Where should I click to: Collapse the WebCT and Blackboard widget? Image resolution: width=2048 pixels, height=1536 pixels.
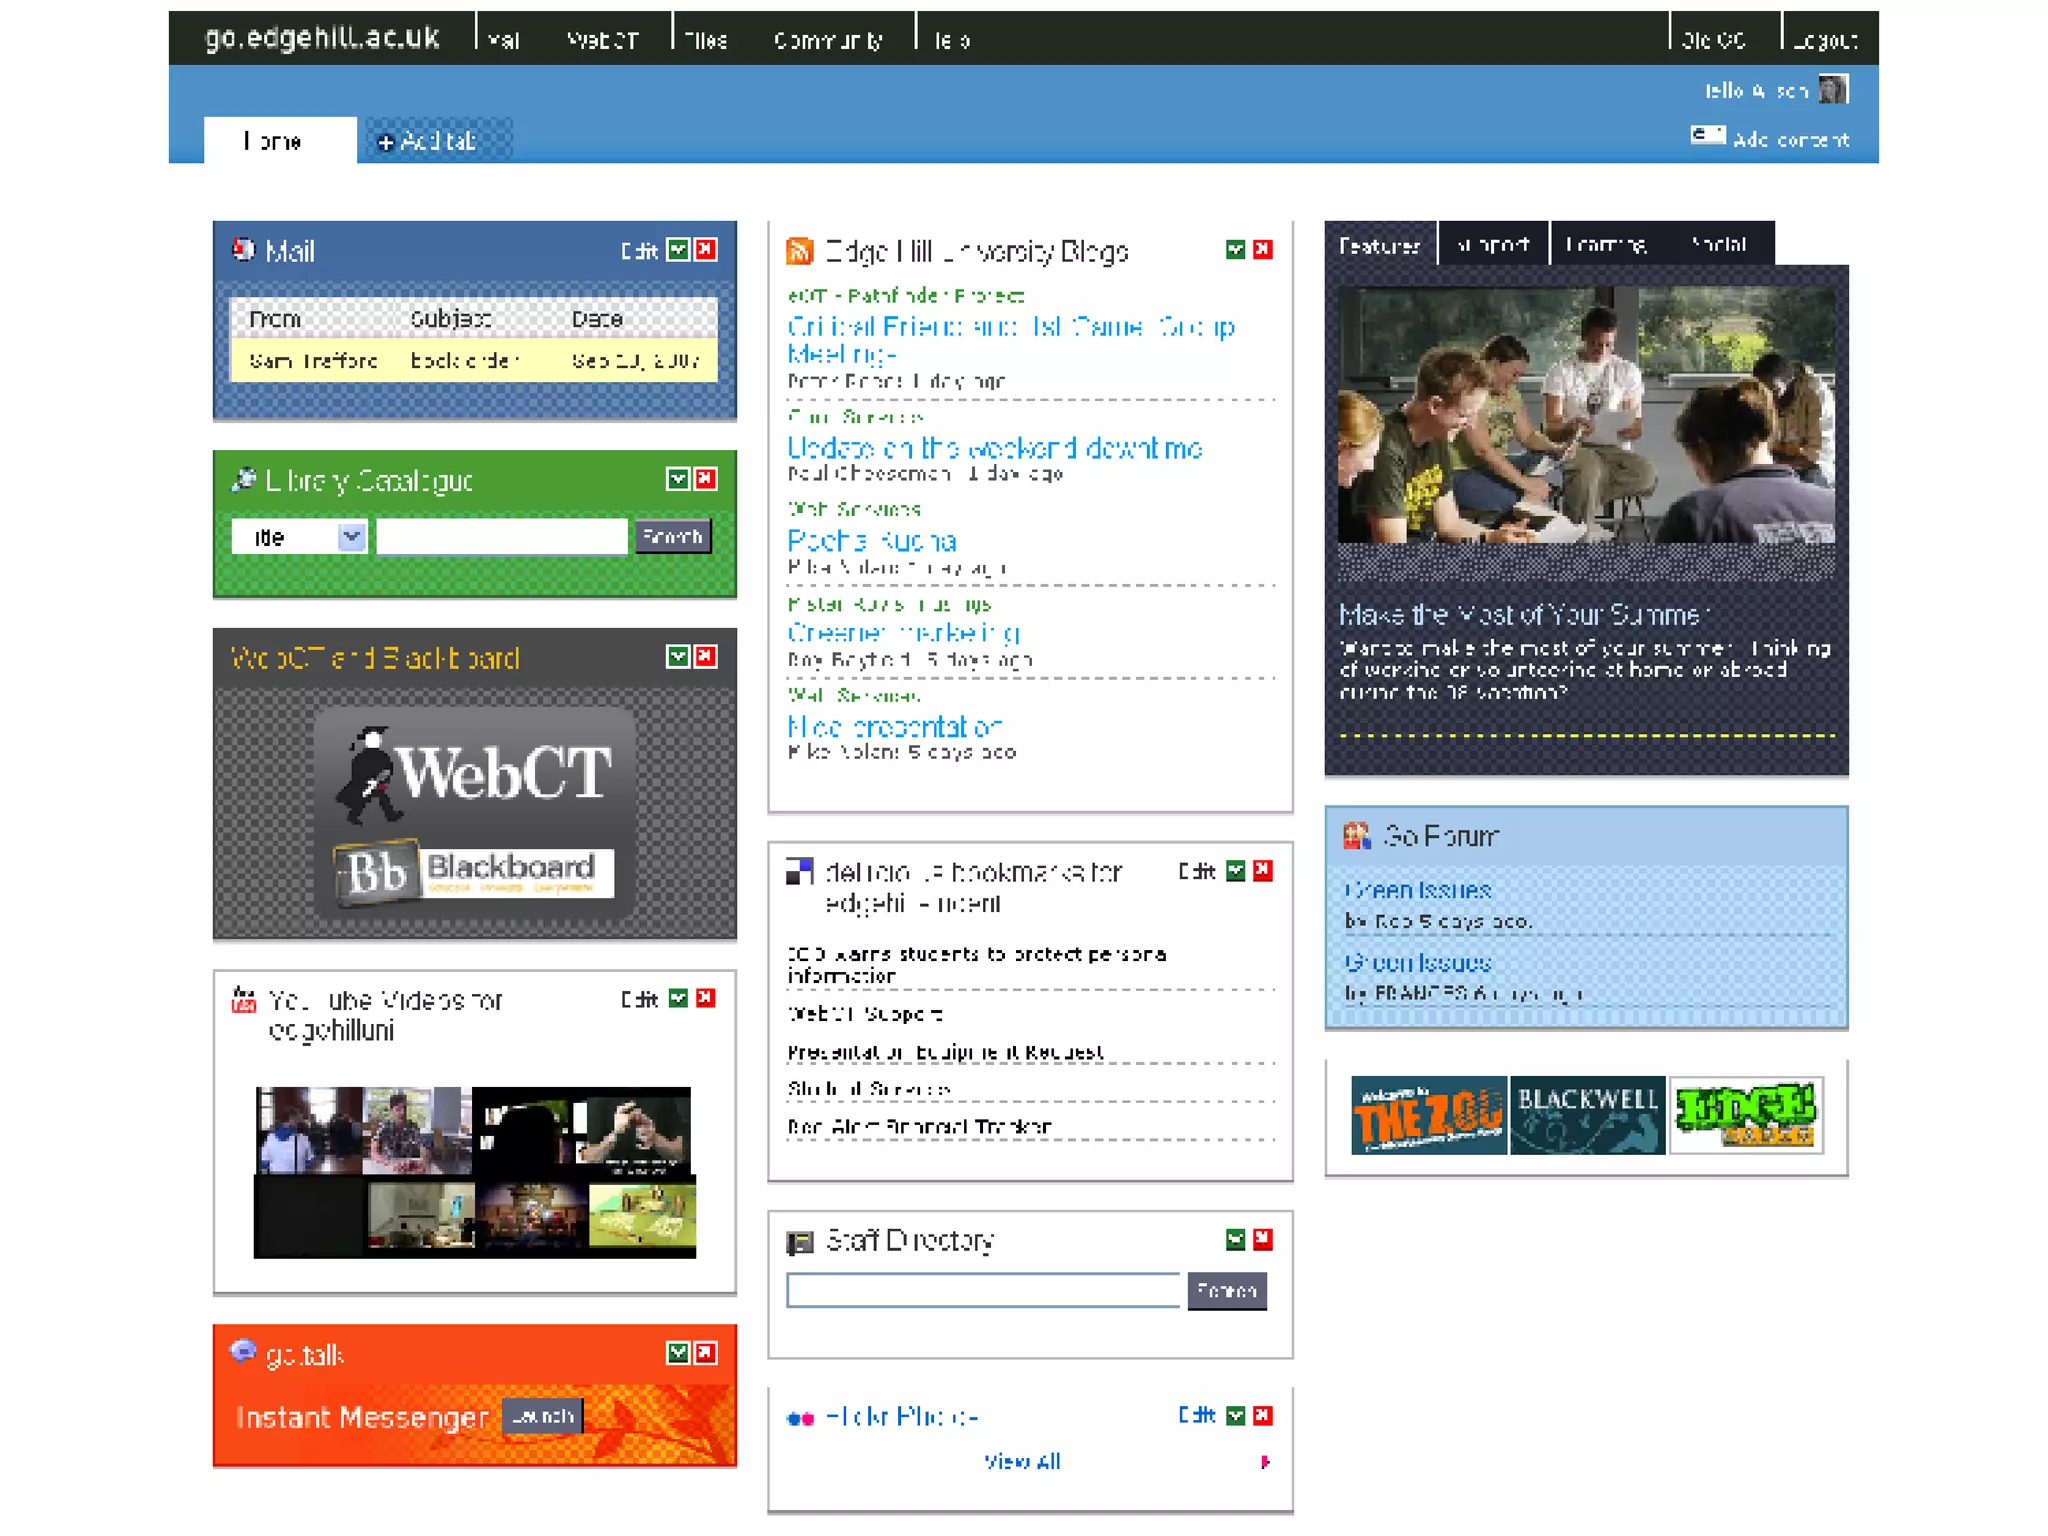[x=678, y=656]
